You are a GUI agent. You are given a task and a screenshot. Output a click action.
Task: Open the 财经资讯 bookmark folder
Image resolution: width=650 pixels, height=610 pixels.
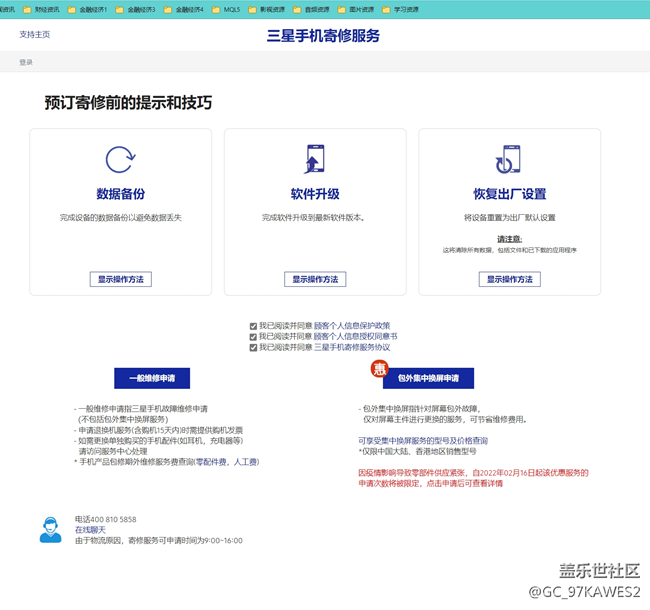41,9
